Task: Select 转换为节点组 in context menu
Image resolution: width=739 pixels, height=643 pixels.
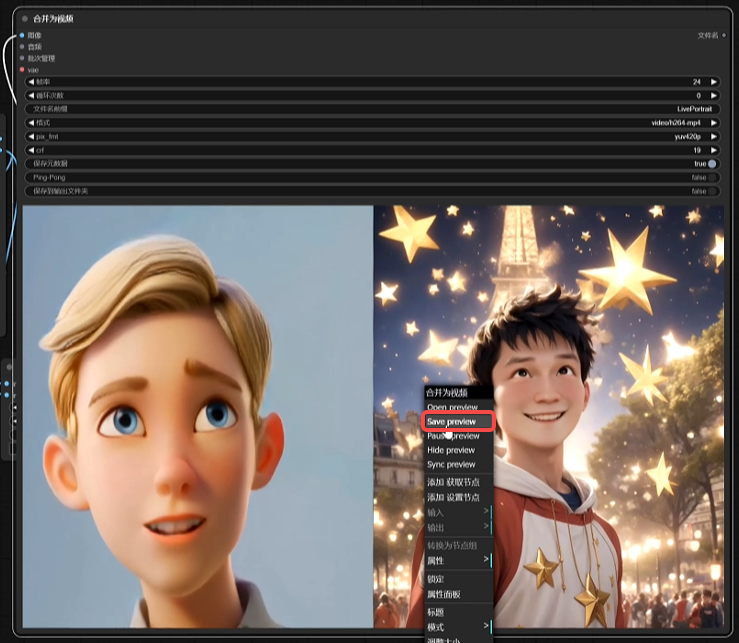Action: point(459,545)
